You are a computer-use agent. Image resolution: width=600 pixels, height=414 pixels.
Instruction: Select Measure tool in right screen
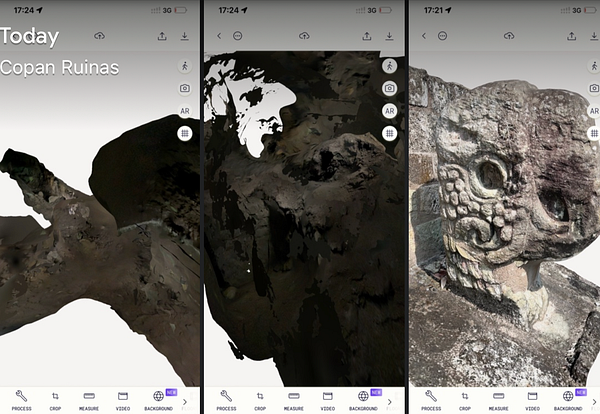[x=498, y=401]
